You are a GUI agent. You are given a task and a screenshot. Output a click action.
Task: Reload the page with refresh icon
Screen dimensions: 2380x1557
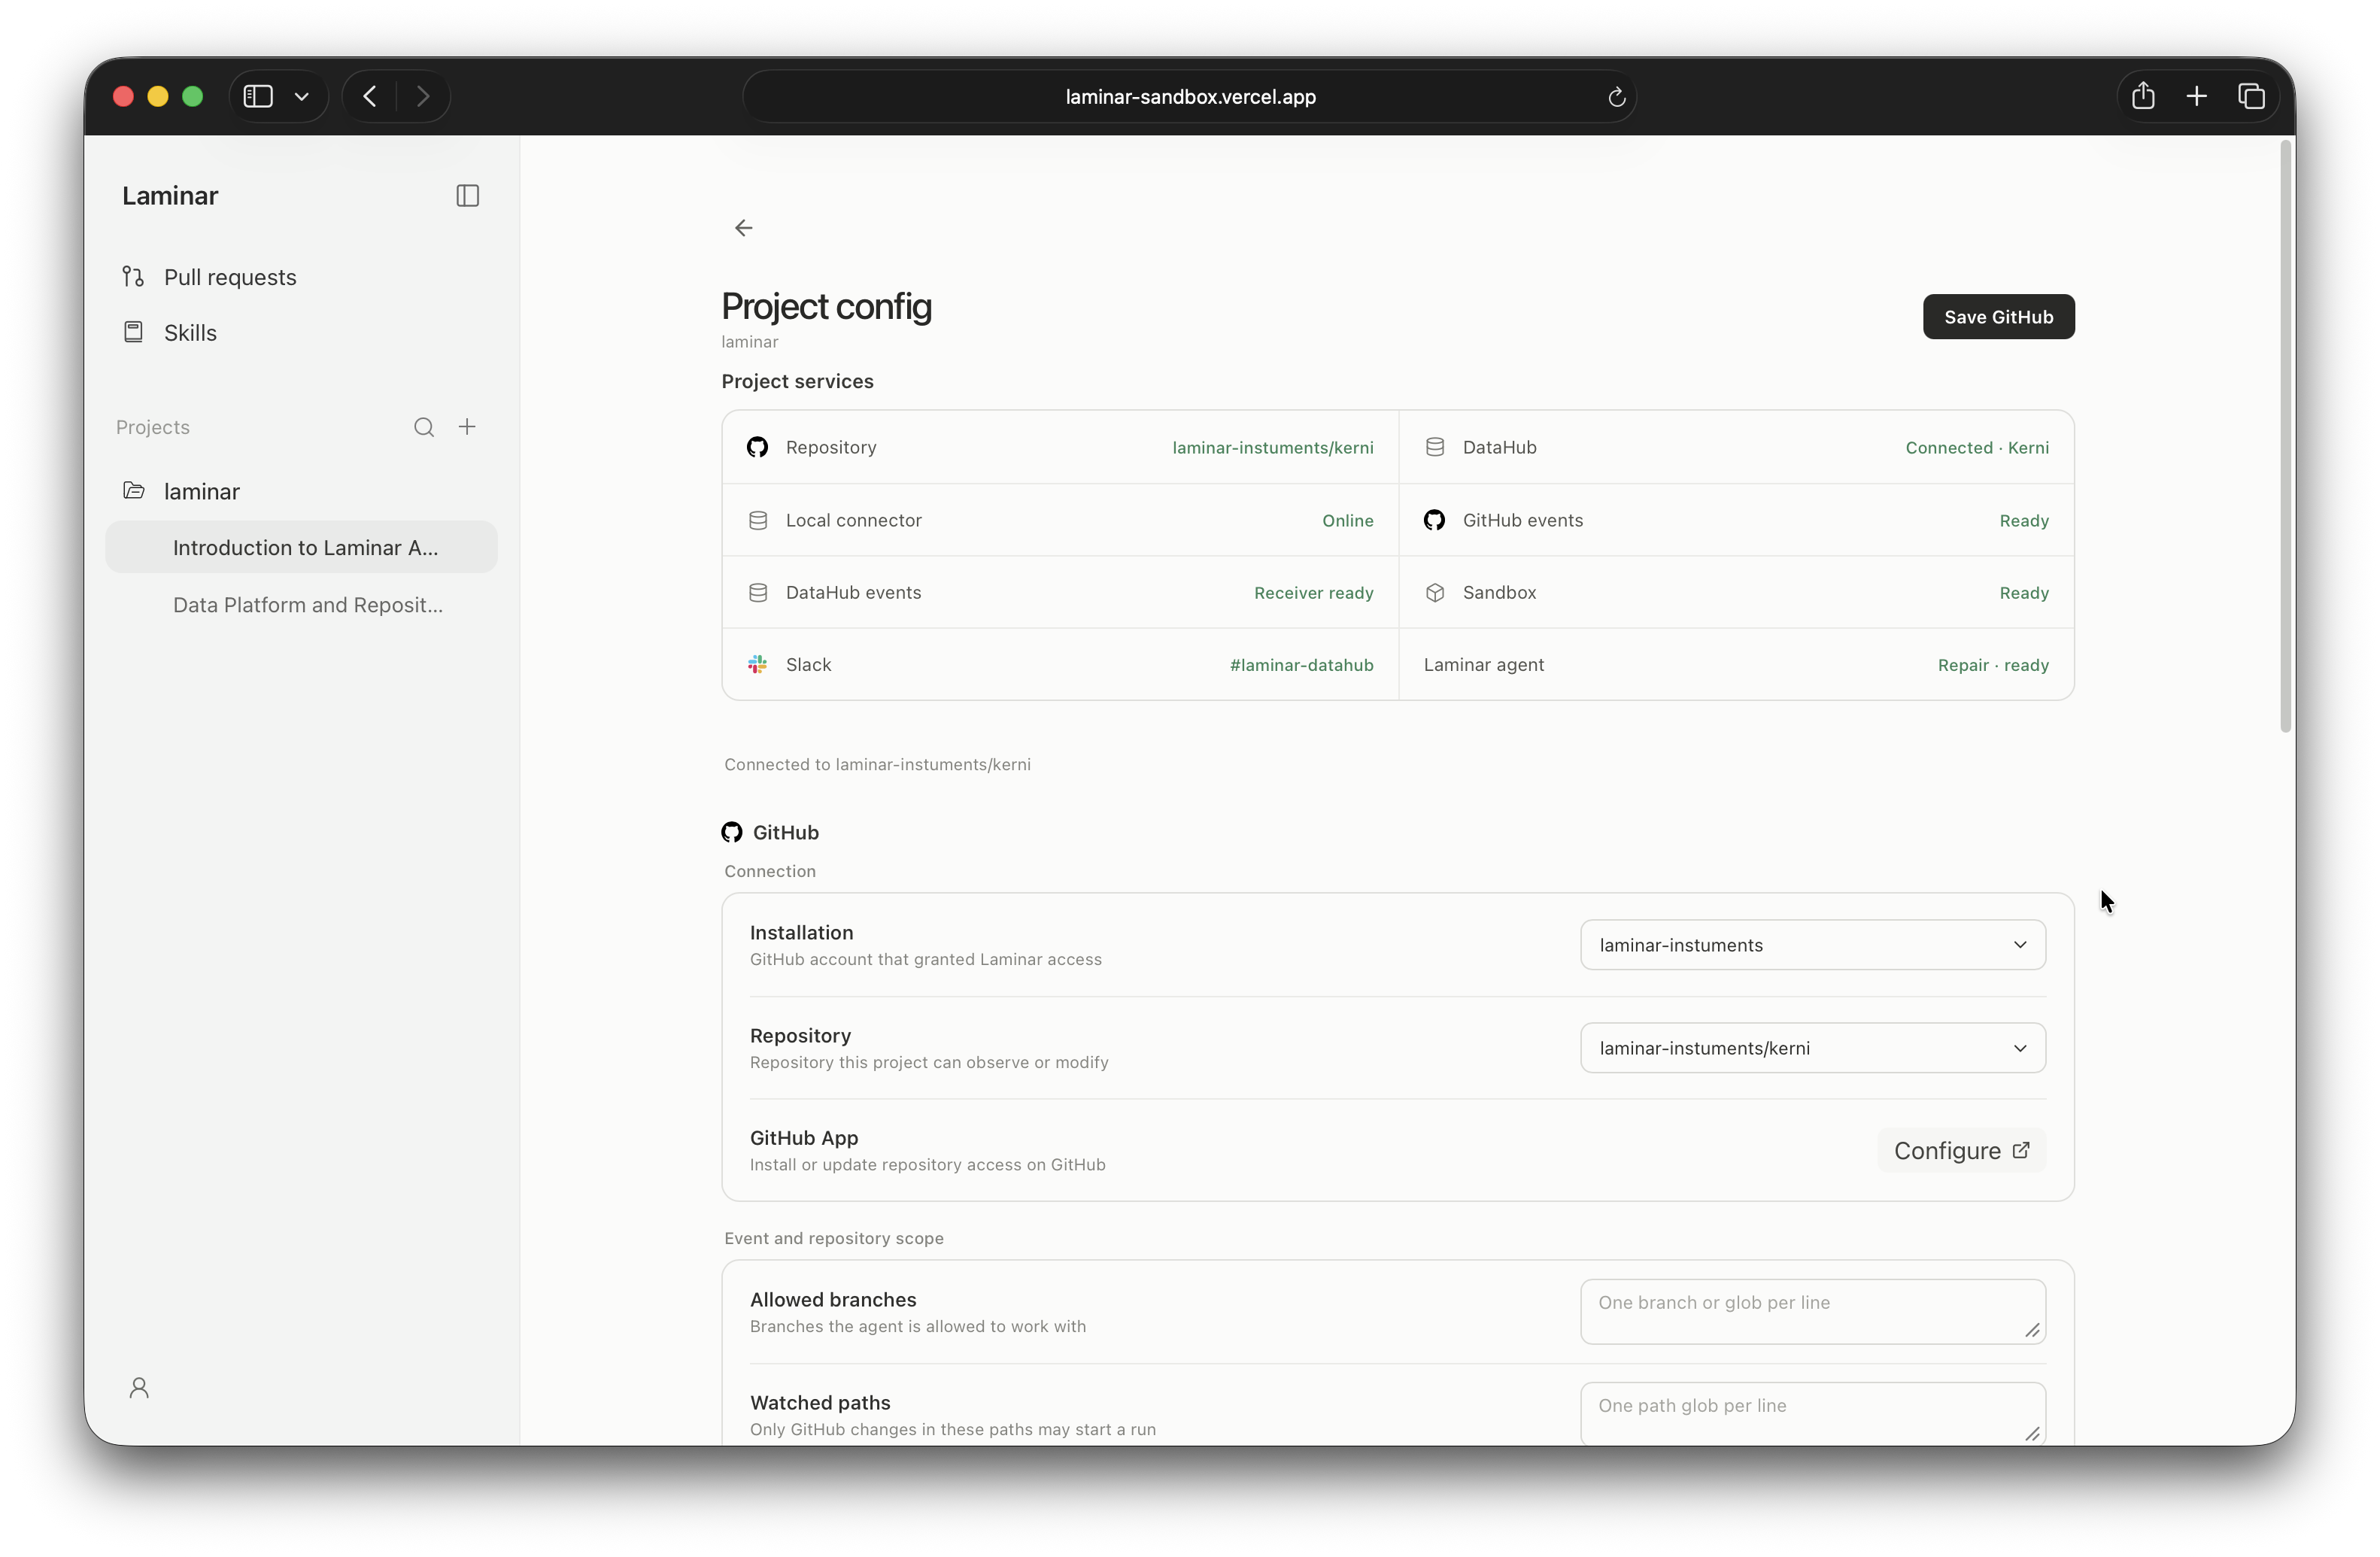(x=1616, y=97)
